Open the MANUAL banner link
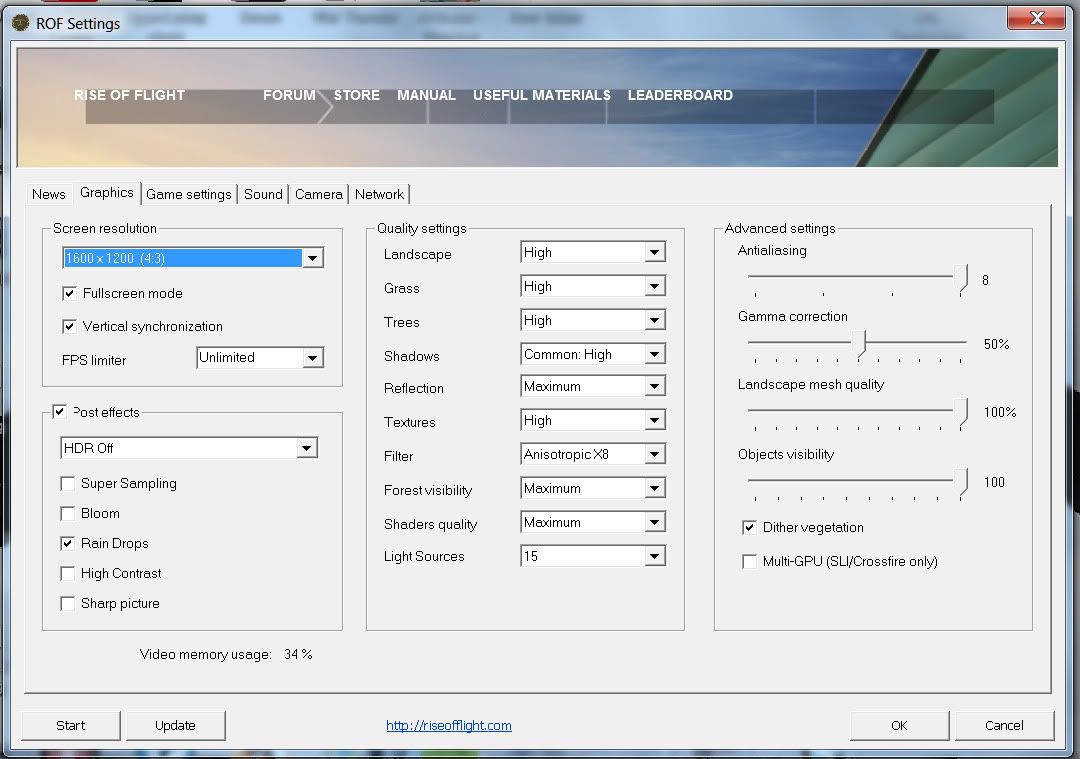Viewport: 1080px width, 759px height. [426, 95]
